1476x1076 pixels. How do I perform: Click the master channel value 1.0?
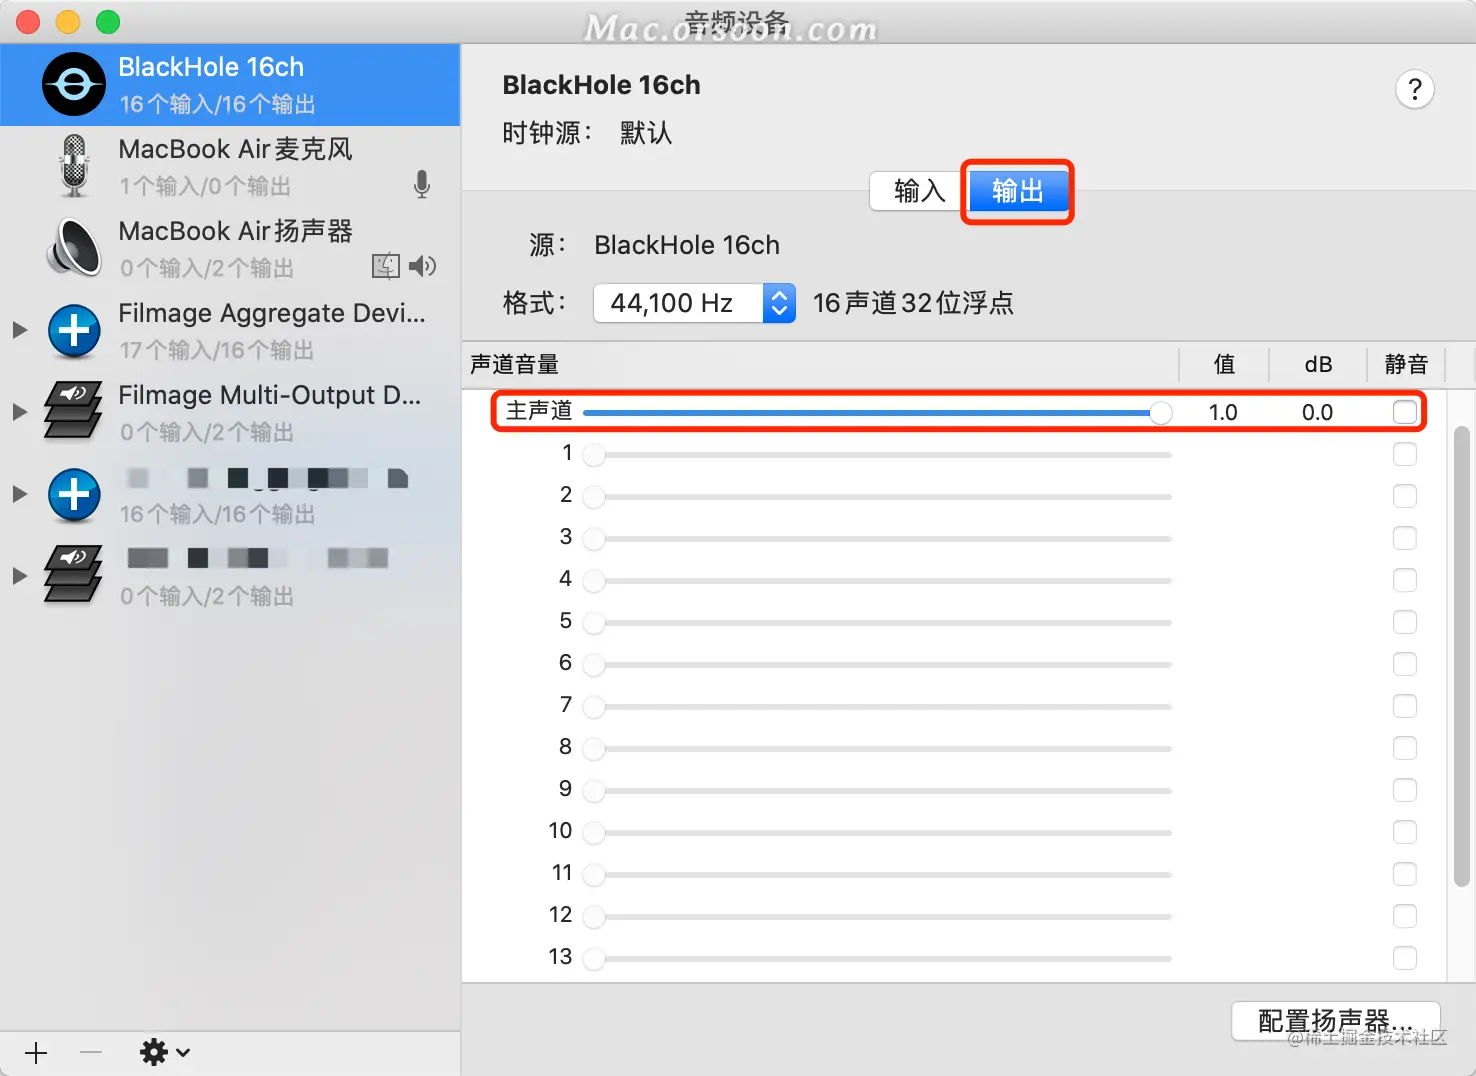coord(1223,412)
